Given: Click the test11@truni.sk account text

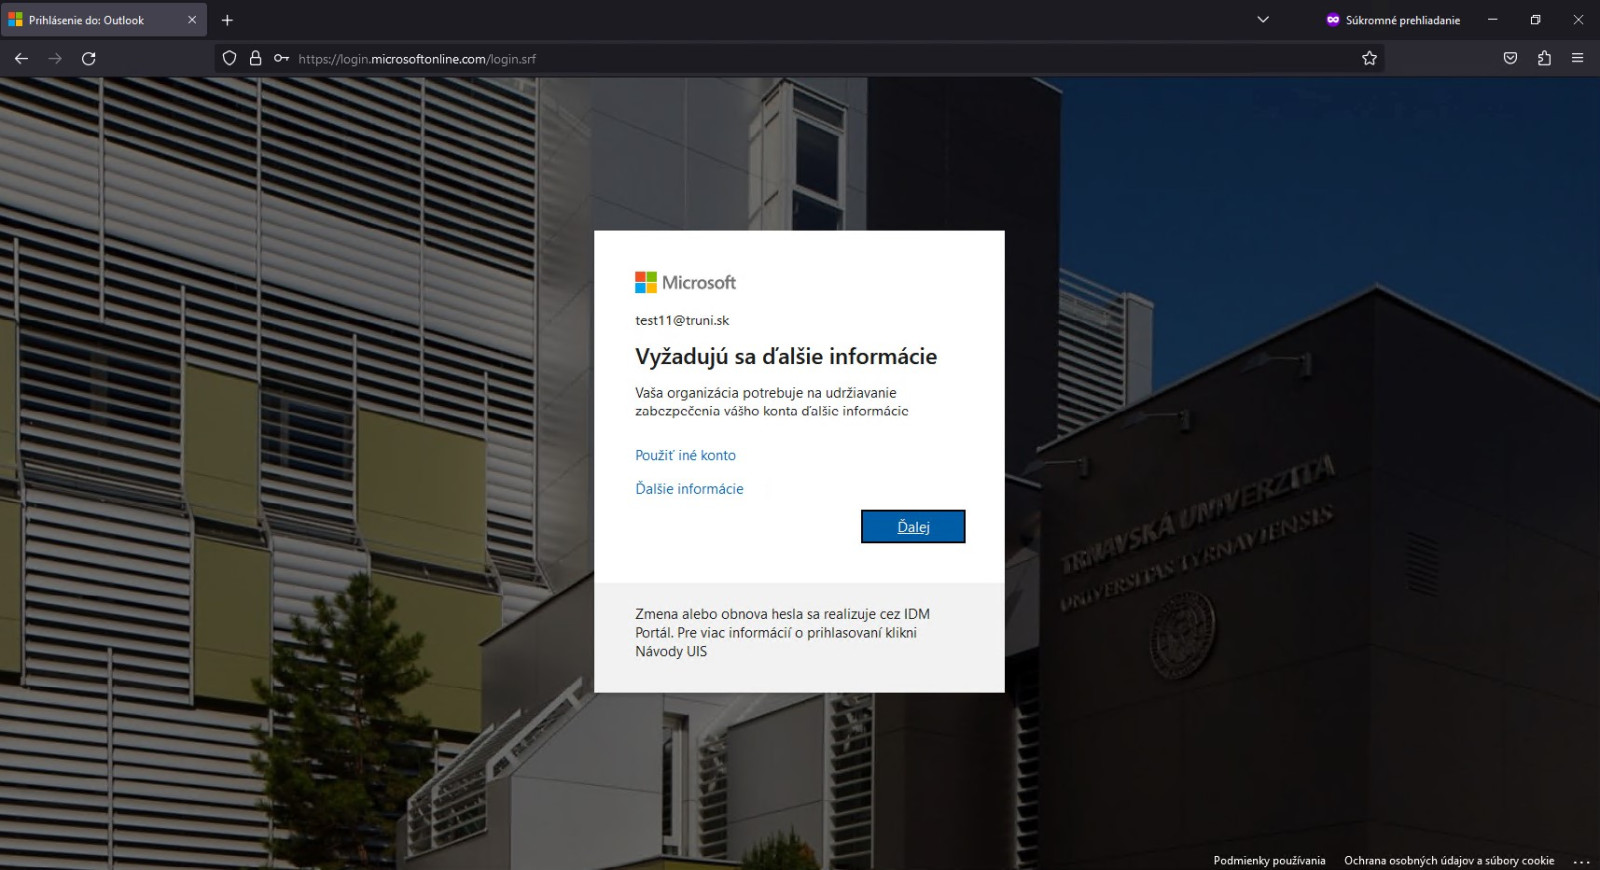Looking at the screenshot, I should 682,320.
